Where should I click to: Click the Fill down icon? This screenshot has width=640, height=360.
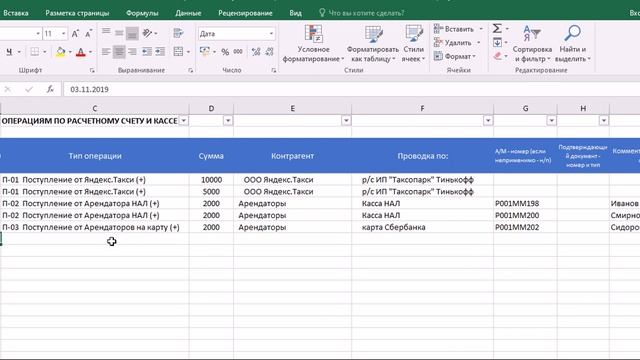[x=497, y=42]
